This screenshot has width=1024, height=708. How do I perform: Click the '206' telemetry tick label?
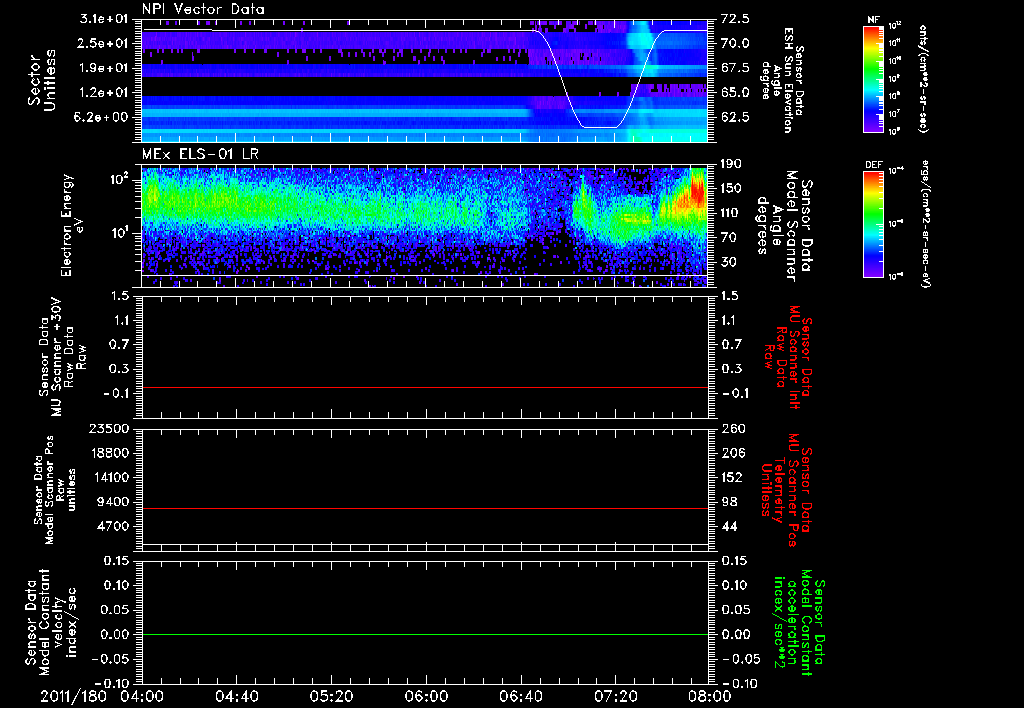(x=732, y=453)
